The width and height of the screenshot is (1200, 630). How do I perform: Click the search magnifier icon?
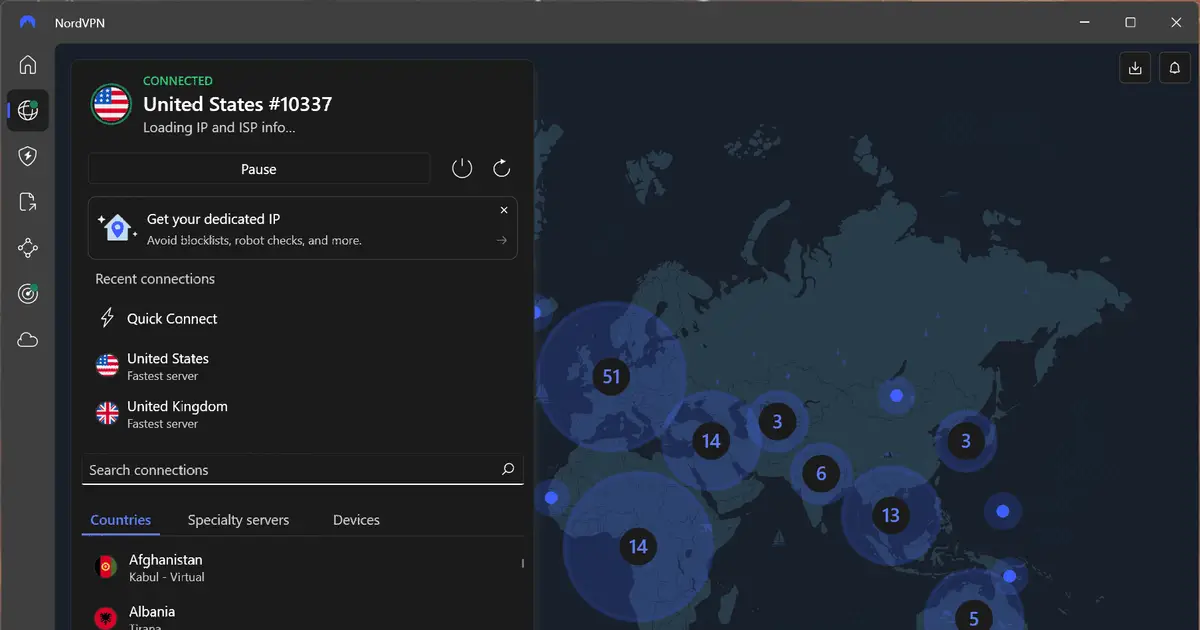click(x=508, y=469)
